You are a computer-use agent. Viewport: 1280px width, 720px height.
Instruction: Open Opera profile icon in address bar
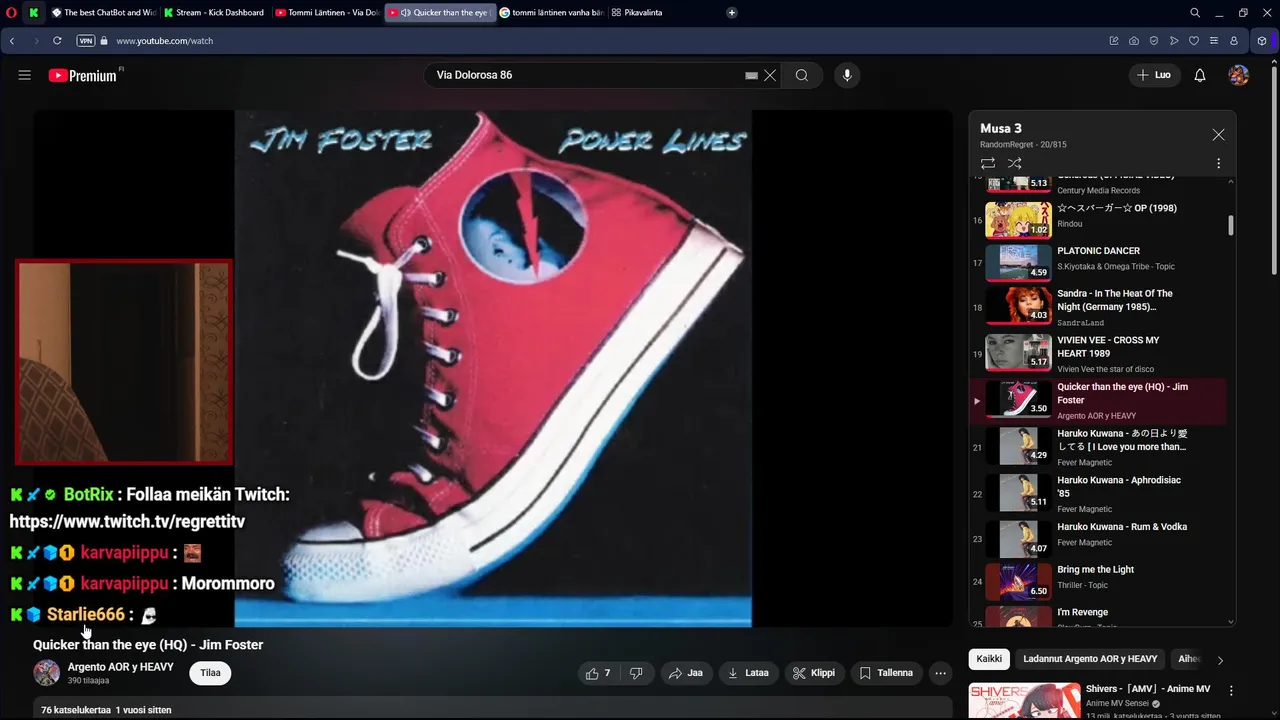tap(1234, 41)
